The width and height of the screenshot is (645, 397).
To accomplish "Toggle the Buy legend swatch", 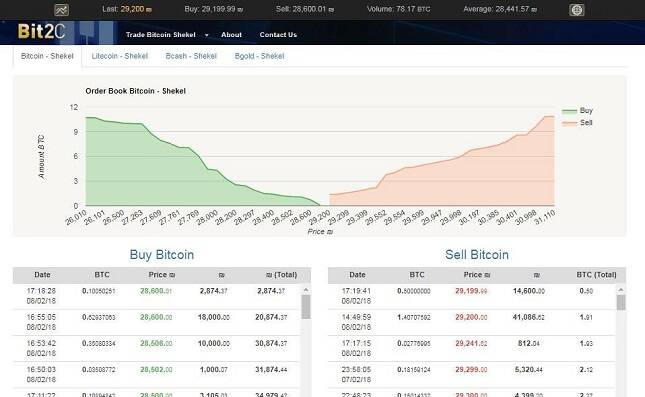I will (x=569, y=111).
